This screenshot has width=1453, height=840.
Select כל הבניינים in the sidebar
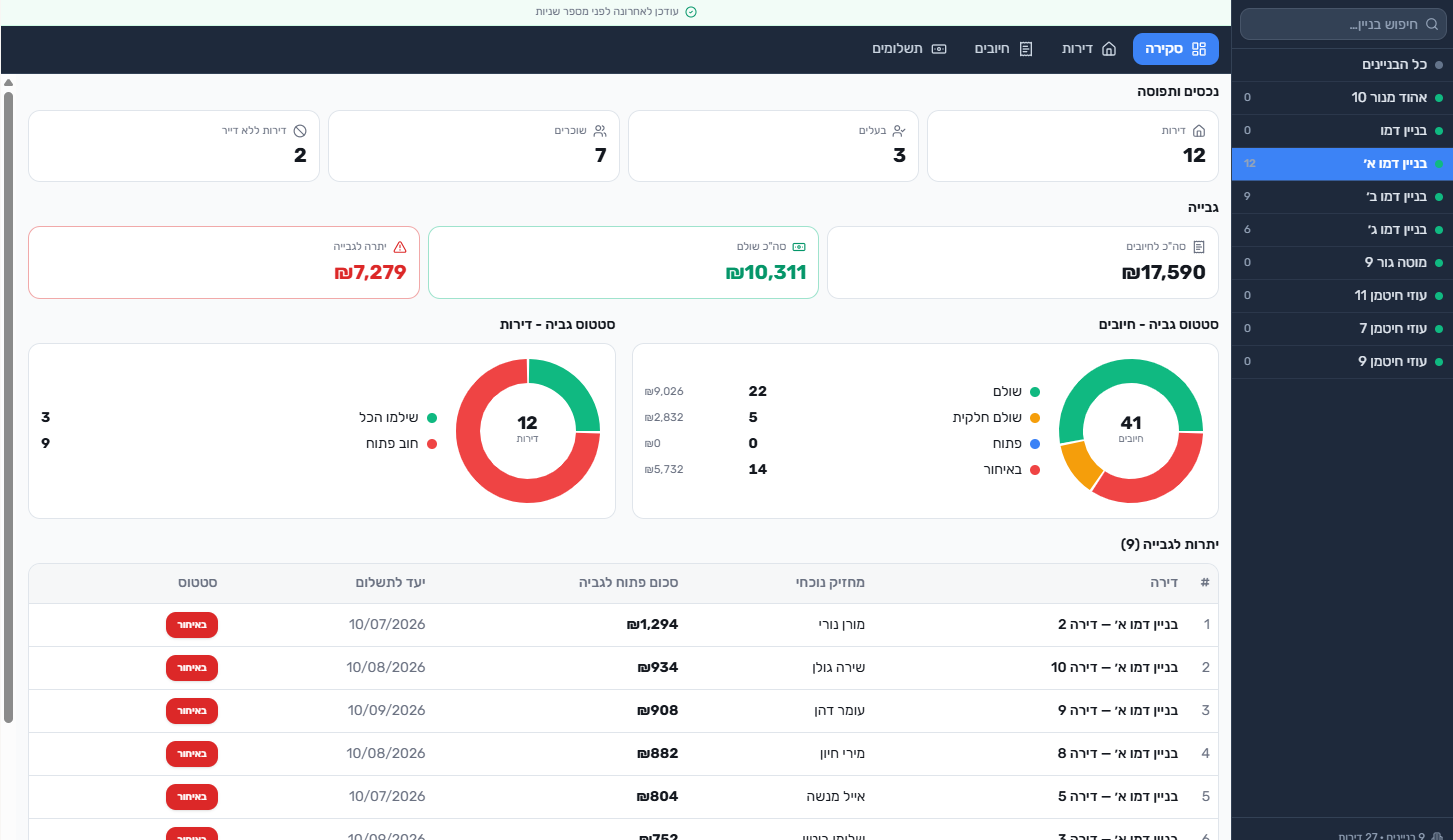click(x=1343, y=65)
